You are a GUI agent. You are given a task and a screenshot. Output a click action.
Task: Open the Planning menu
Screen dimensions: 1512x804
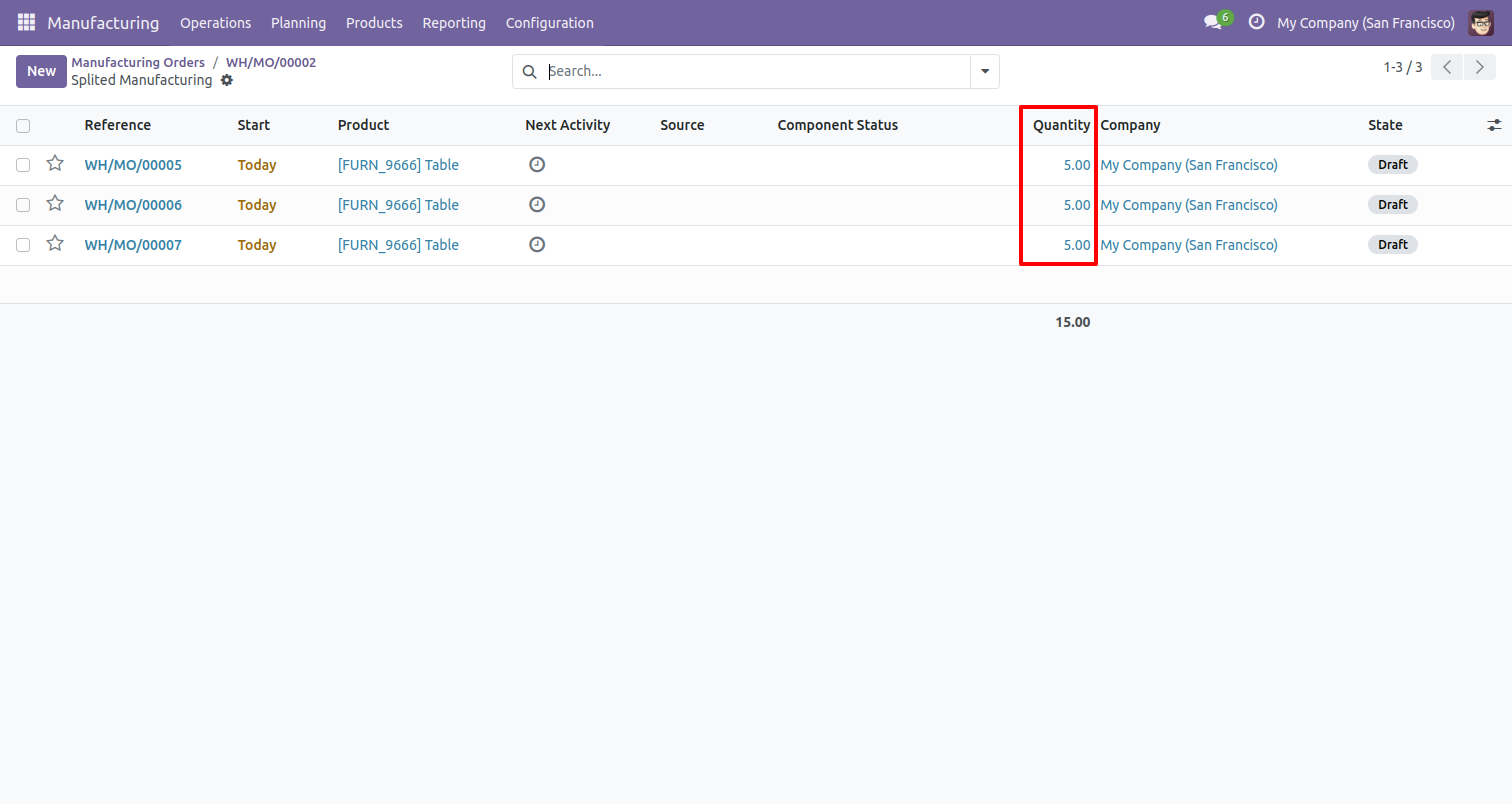(x=298, y=23)
